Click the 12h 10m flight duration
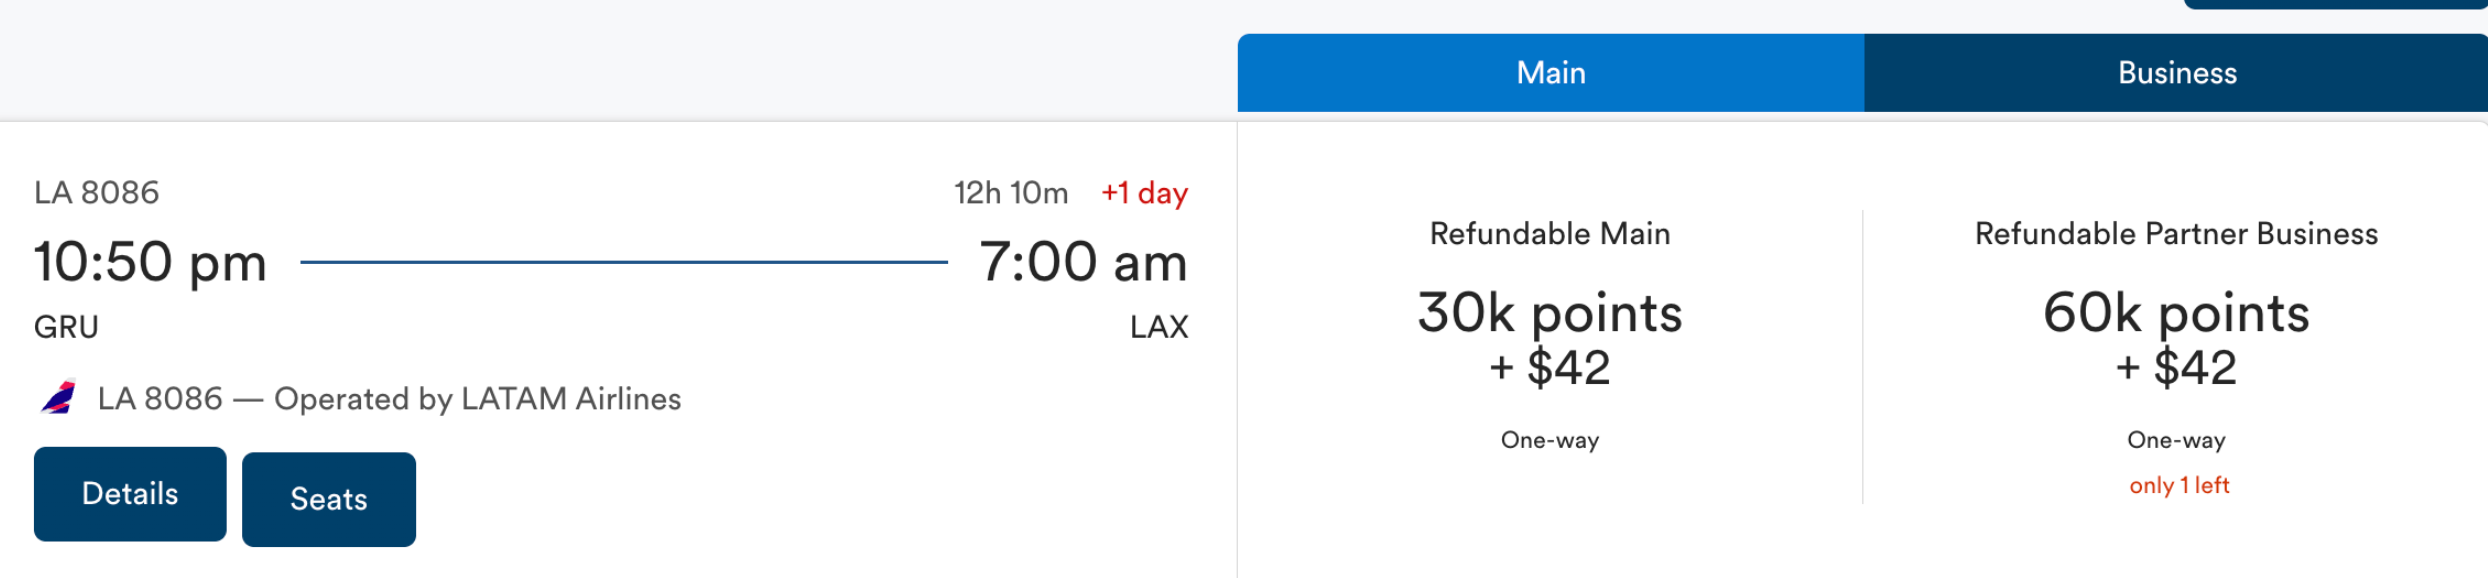 pos(1011,192)
